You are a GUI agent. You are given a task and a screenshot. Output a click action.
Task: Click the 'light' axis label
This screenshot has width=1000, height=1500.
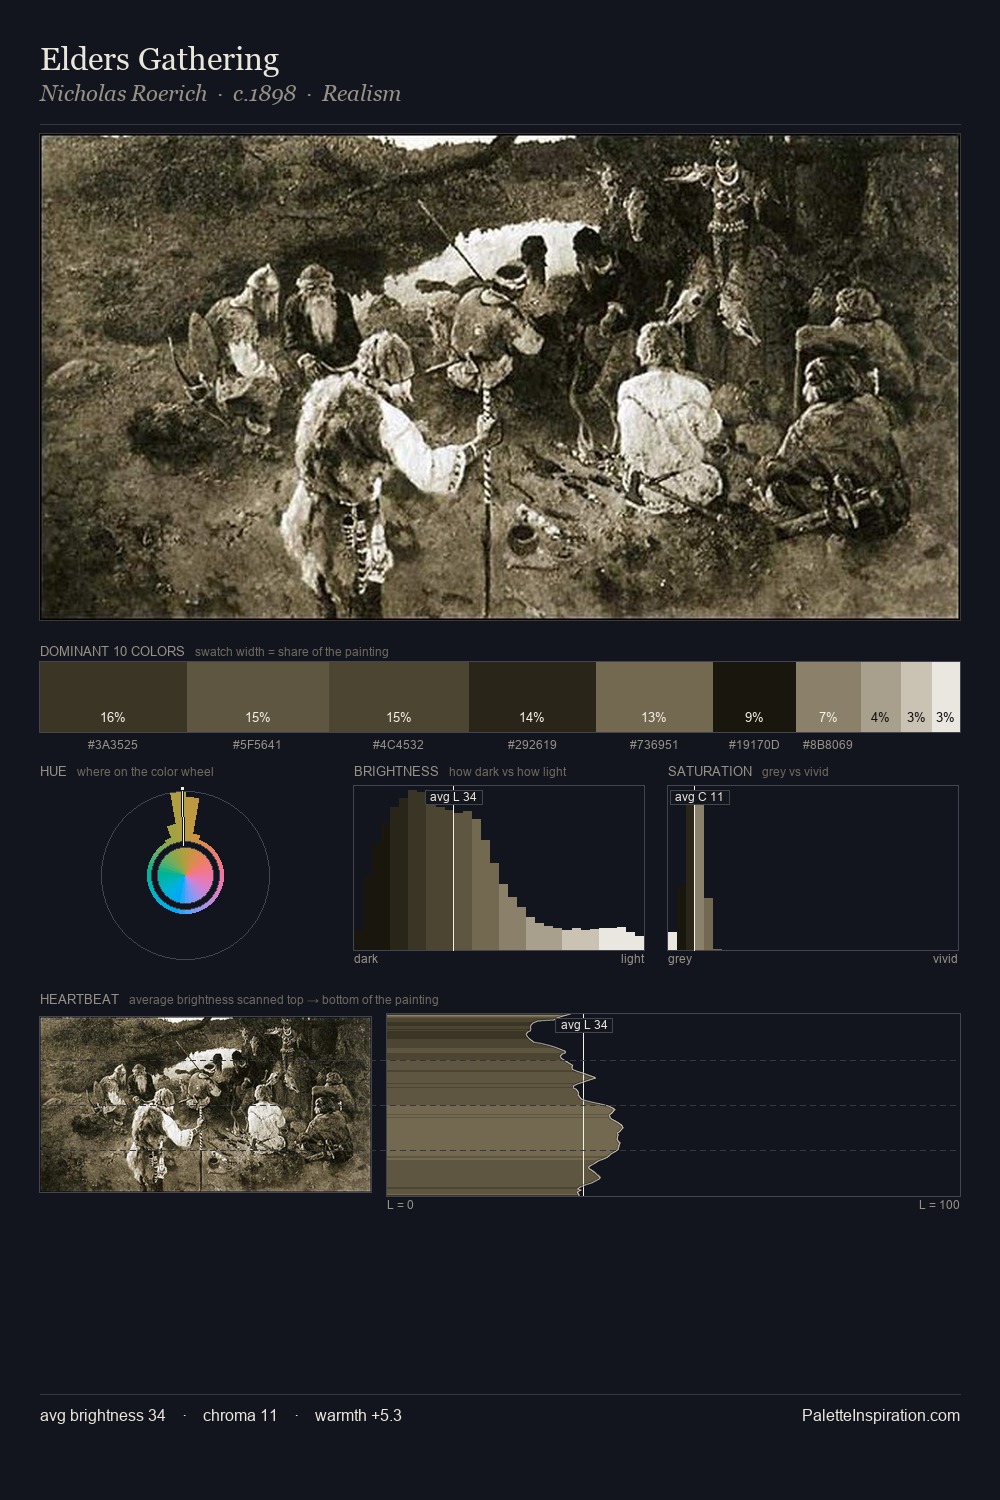pyautogui.click(x=632, y=959)
